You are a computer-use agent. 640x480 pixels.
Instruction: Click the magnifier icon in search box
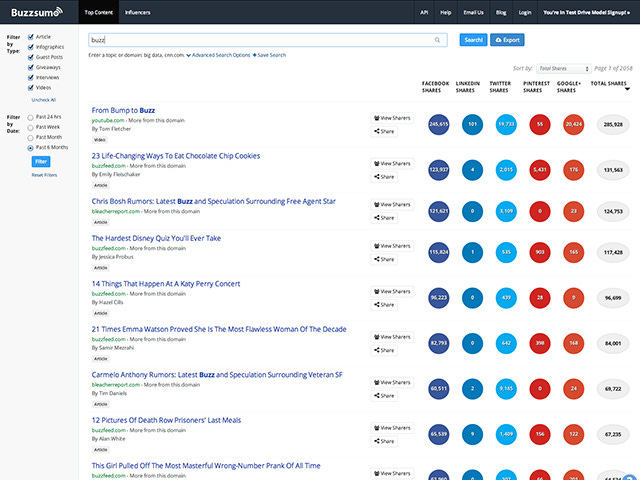(x=437, y=40)
